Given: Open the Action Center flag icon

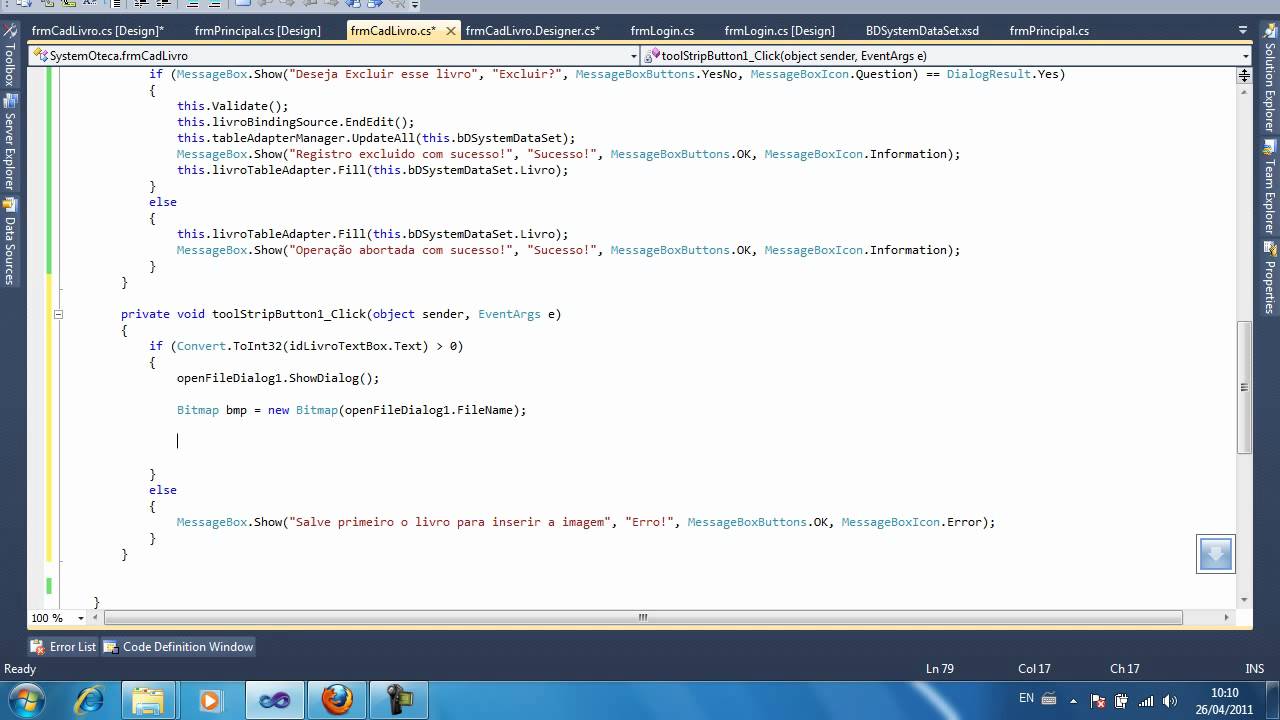Looking at the screenshot, I should [1099, 700].
